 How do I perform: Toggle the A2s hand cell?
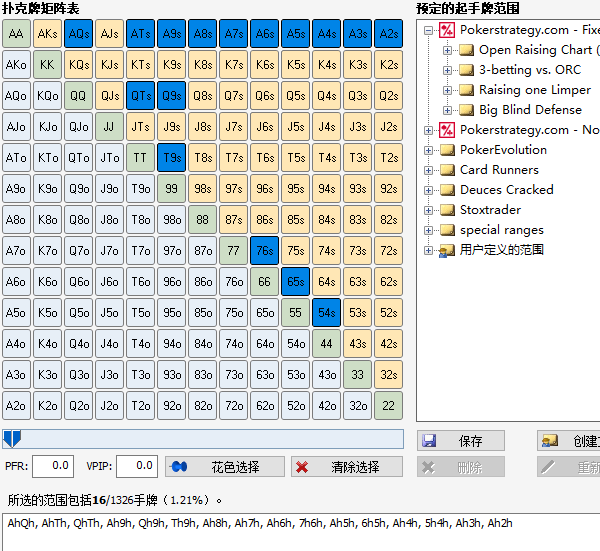388,34
